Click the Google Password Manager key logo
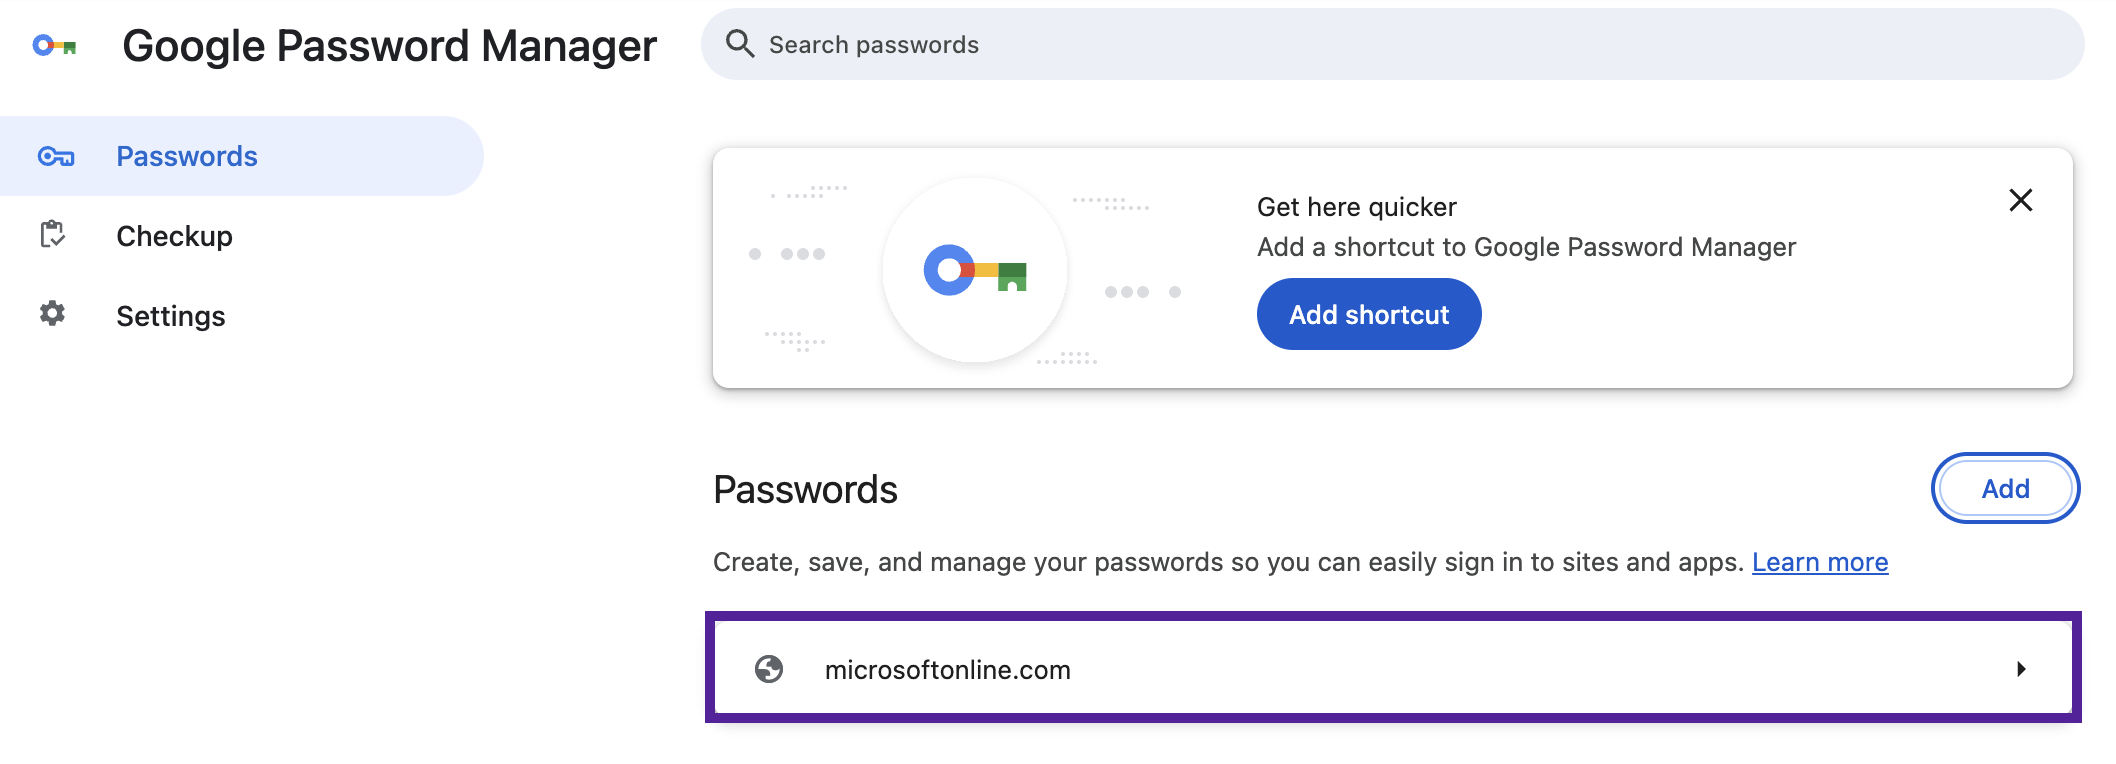 55,46
